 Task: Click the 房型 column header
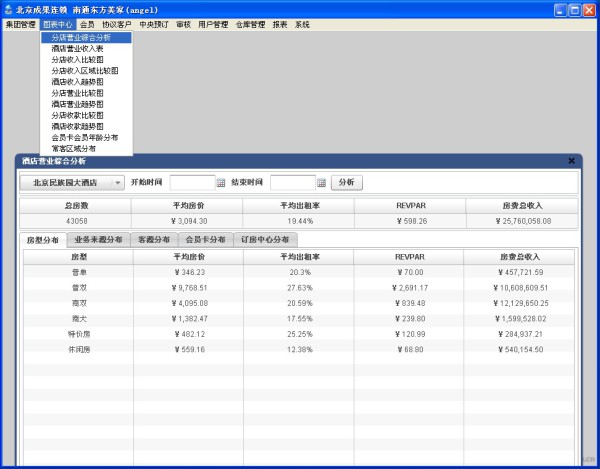(79, 257)
